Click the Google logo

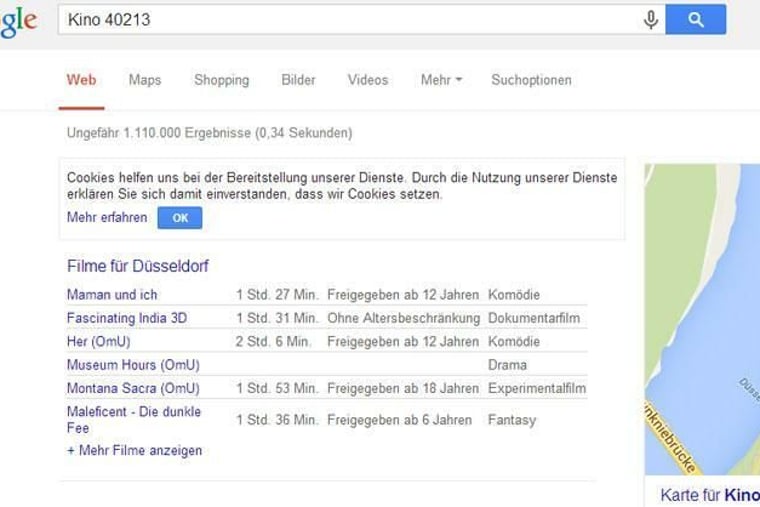click(x=18, y=22)
